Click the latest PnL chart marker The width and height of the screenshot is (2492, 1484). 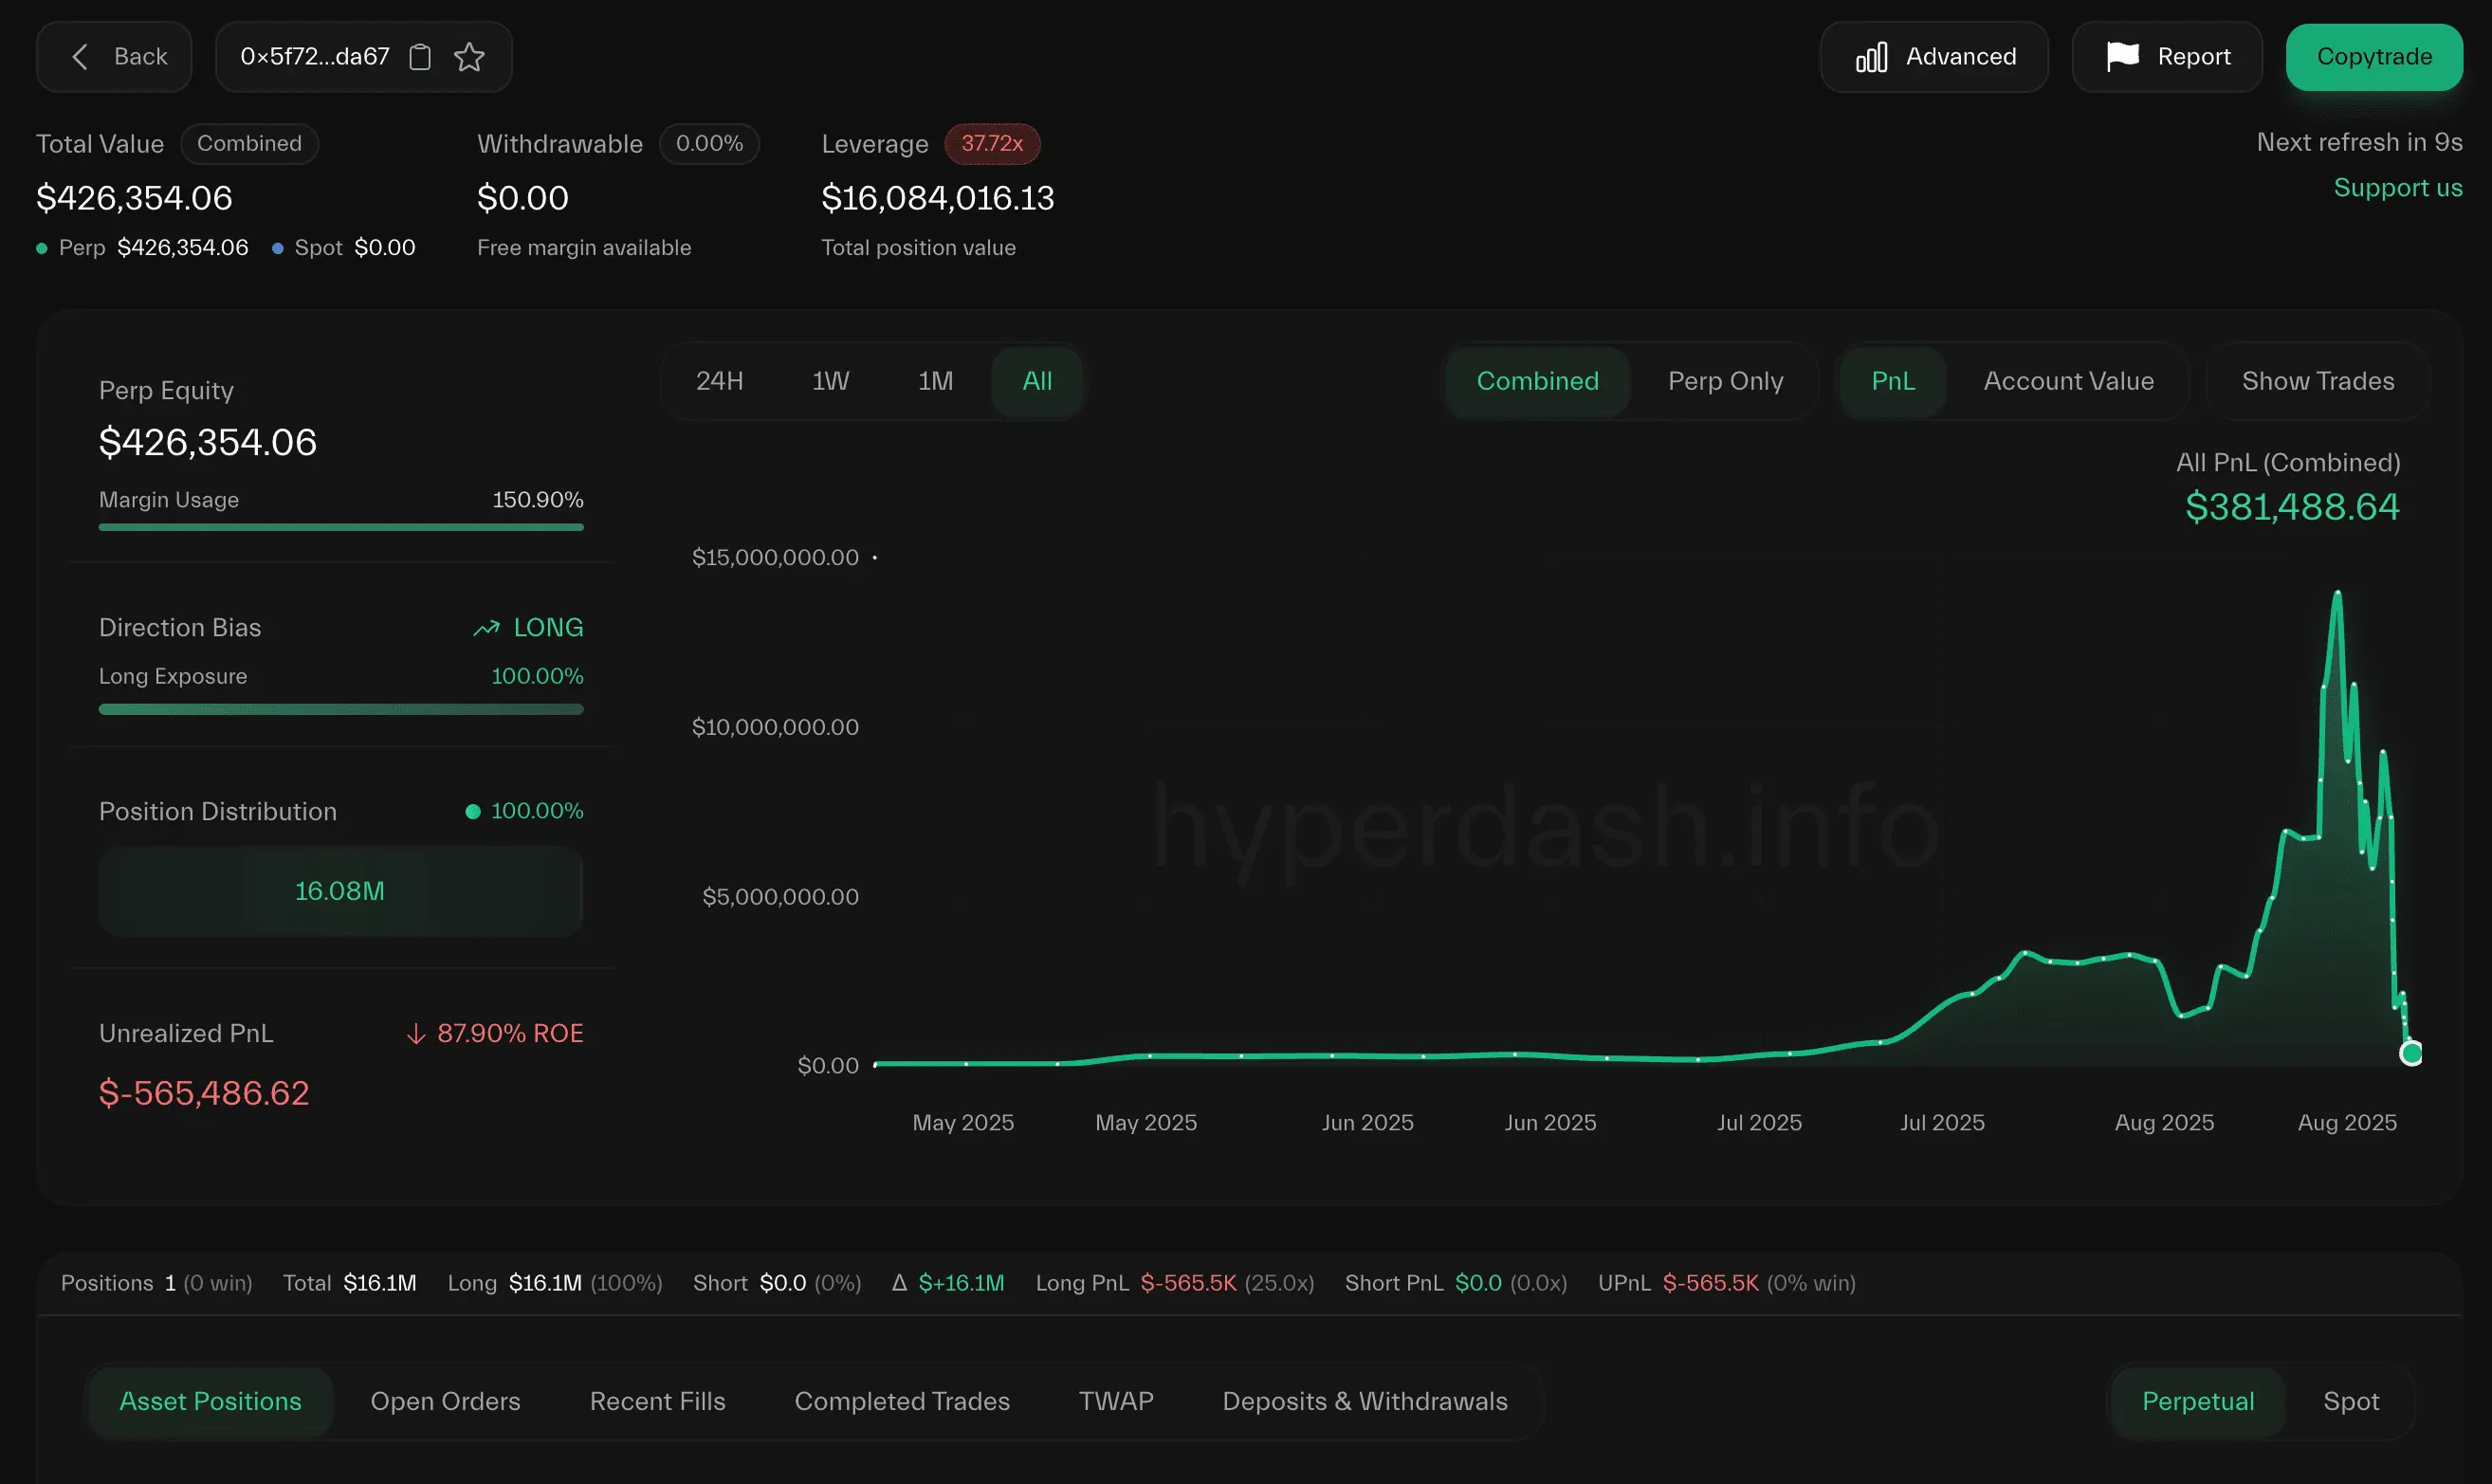pyautogui.click(x=2411, y=1053)
